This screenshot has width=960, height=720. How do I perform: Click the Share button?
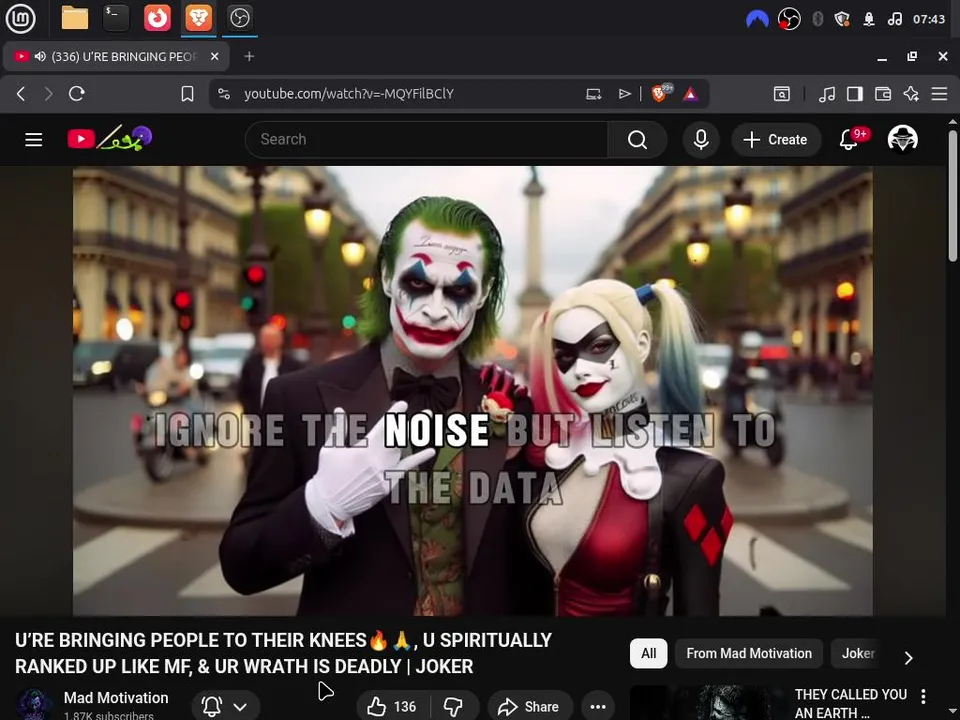530,707
